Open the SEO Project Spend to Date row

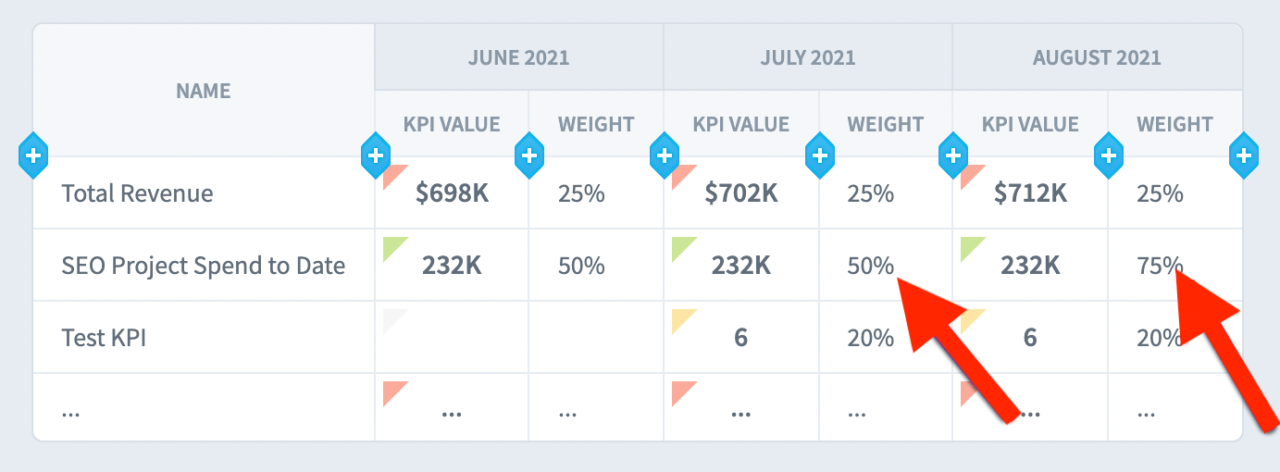tap(203, 265)
